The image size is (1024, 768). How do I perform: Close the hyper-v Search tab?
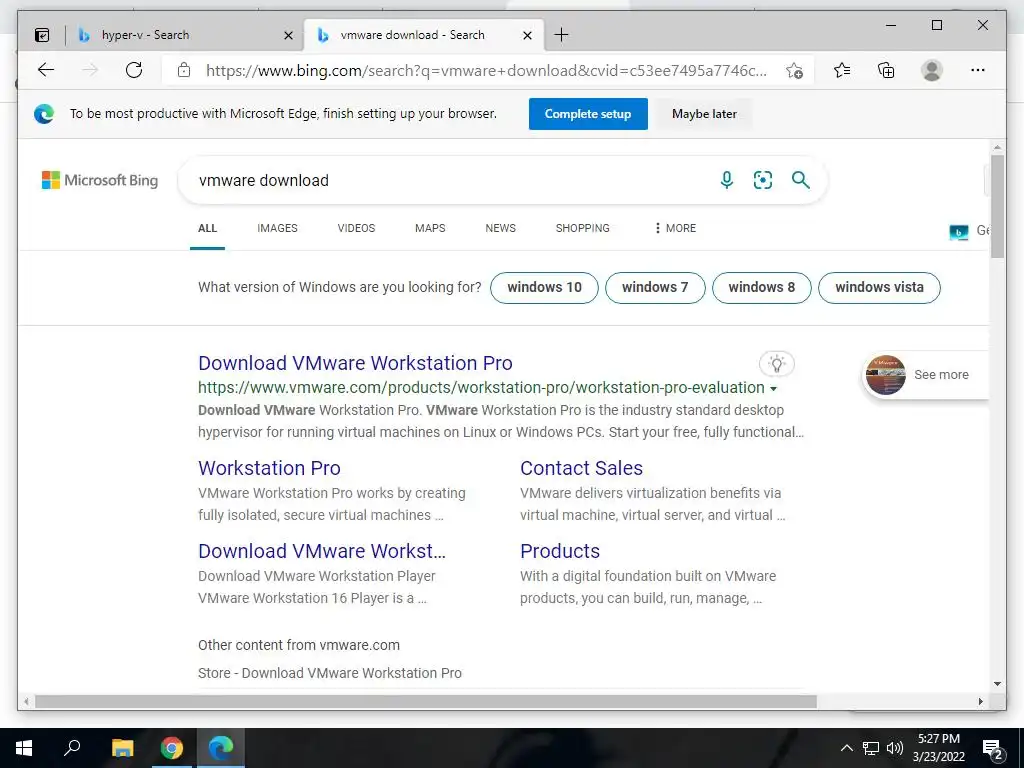click(288, 35)
